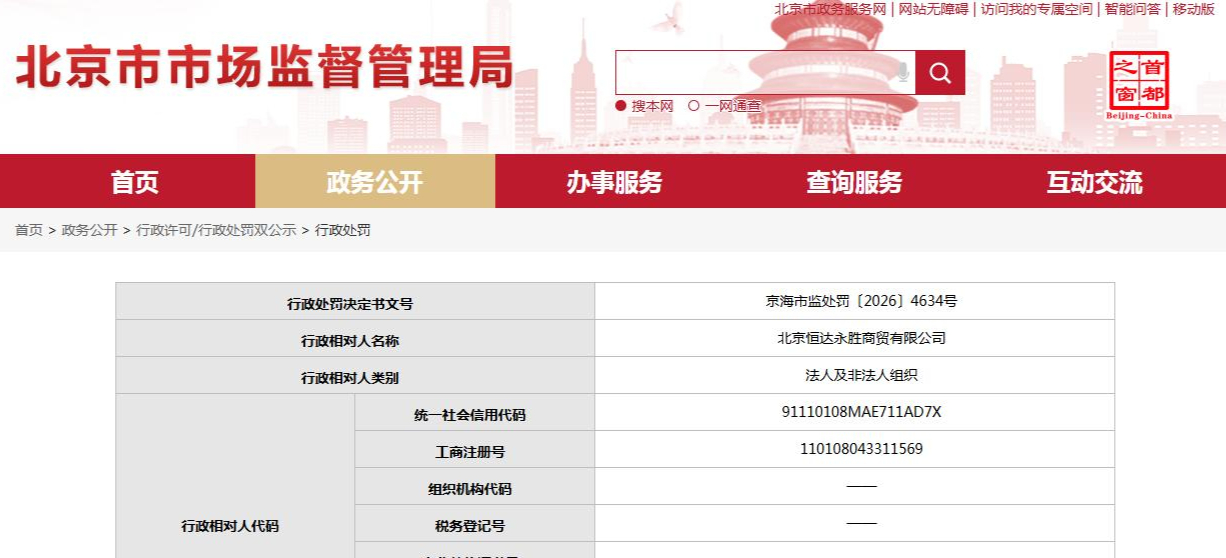Click the 行政相对人代码 row header
Viewport: 1226px width, 558px height.
235,476
